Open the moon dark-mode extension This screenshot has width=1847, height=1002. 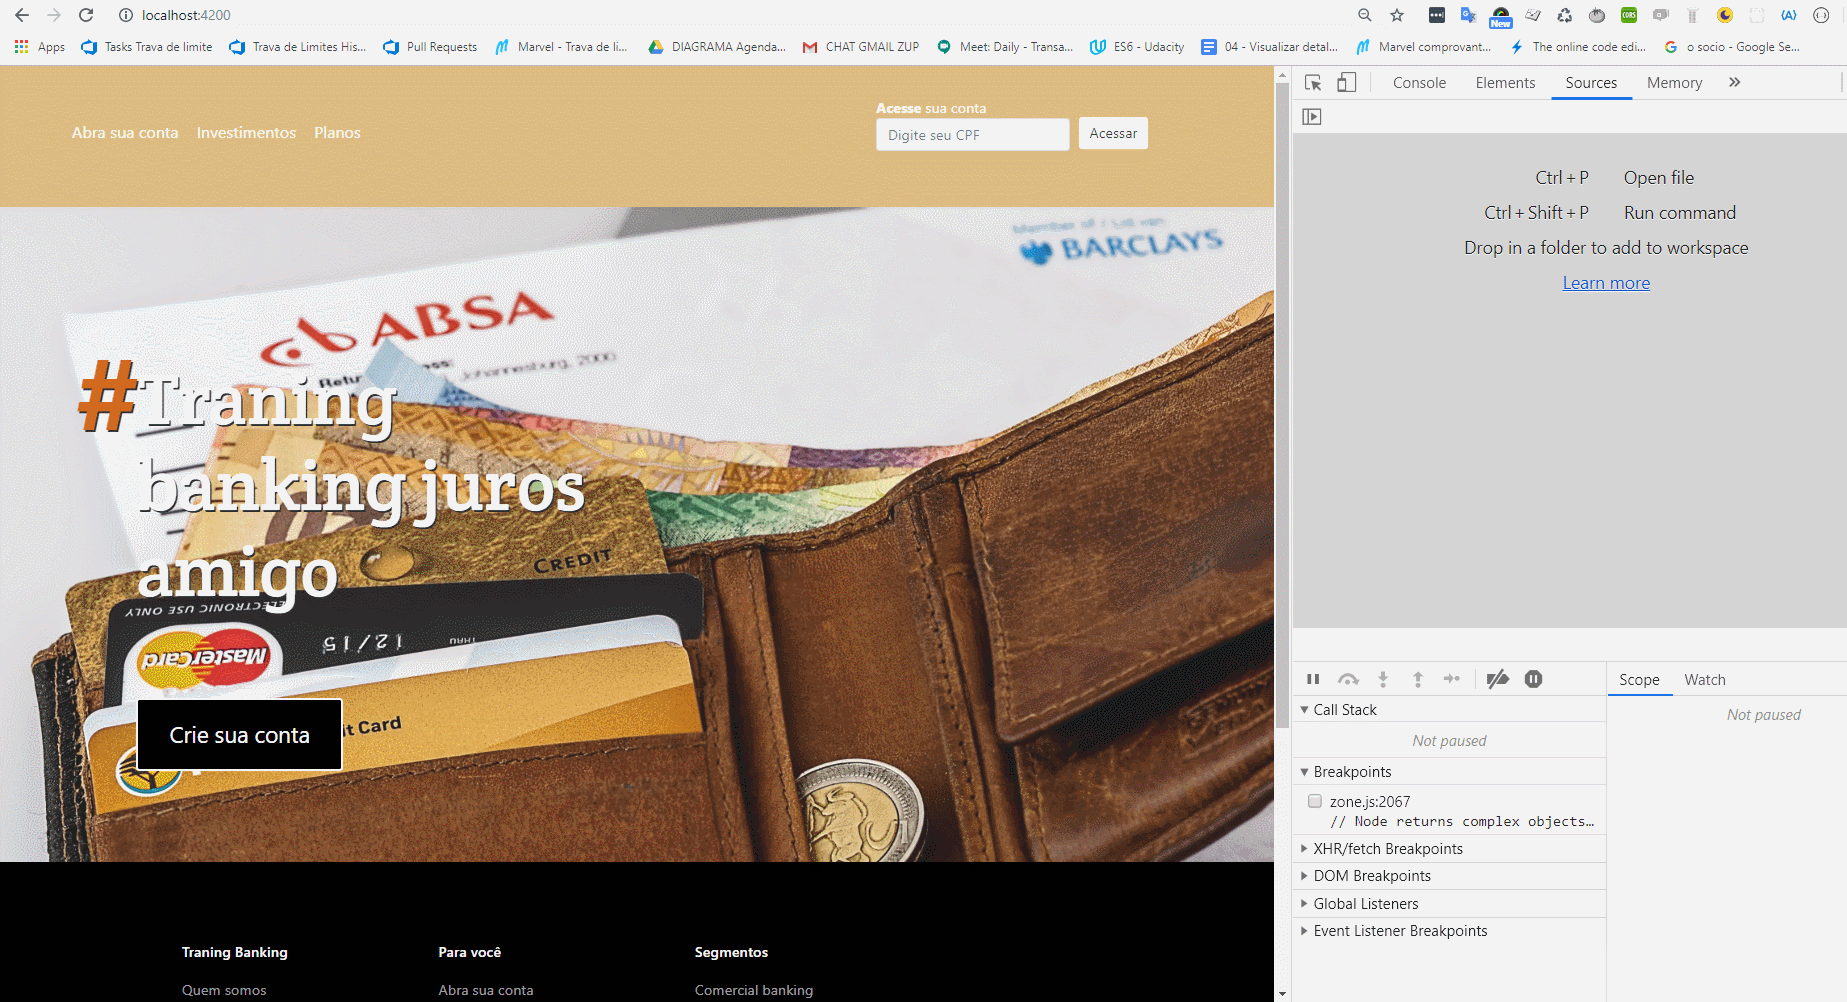1725,15
